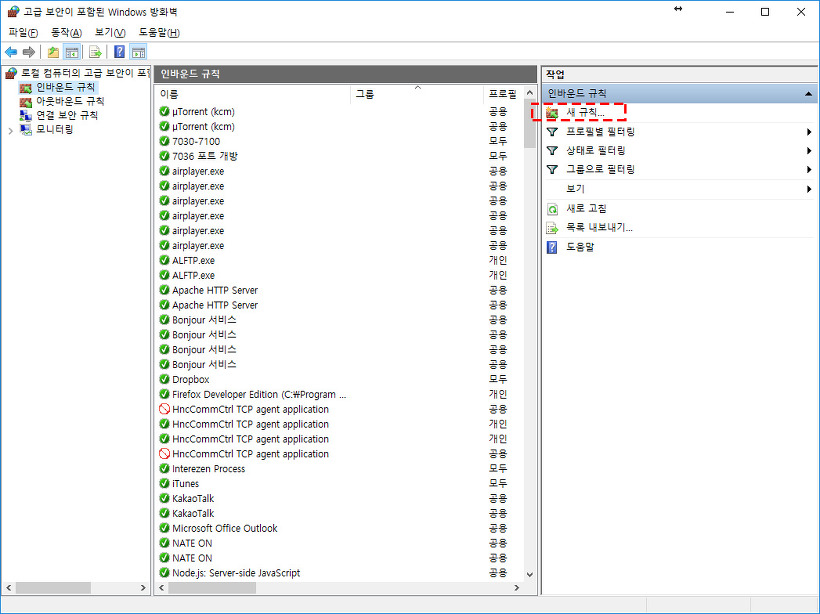Select the 7030-7100 rule row
820x614 pixels.
coord(340,141)
